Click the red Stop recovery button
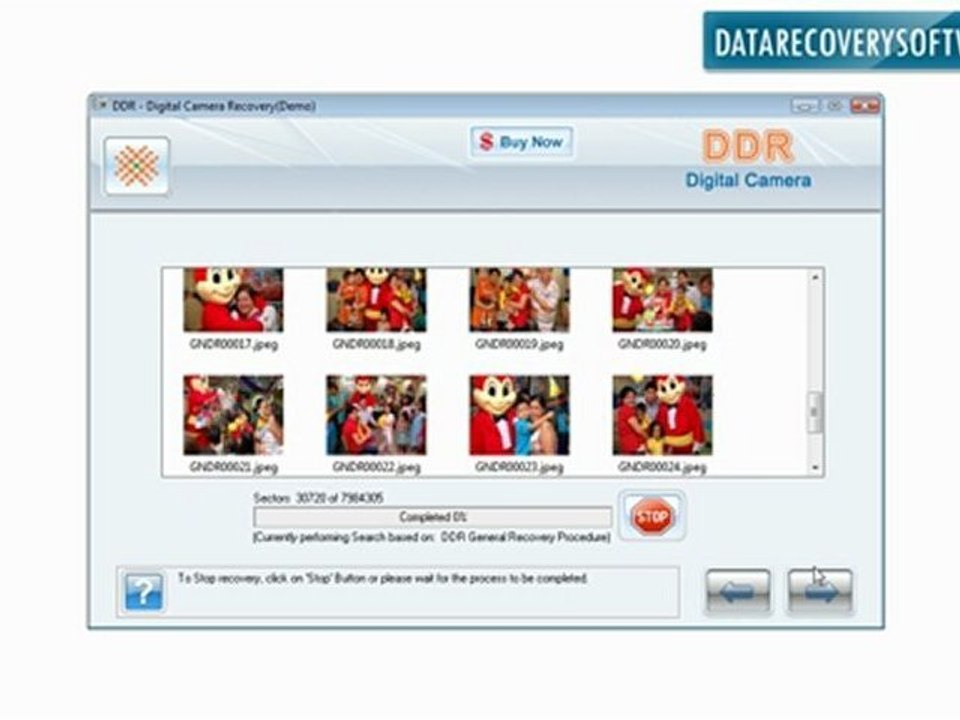 click(x=652, y=516)
